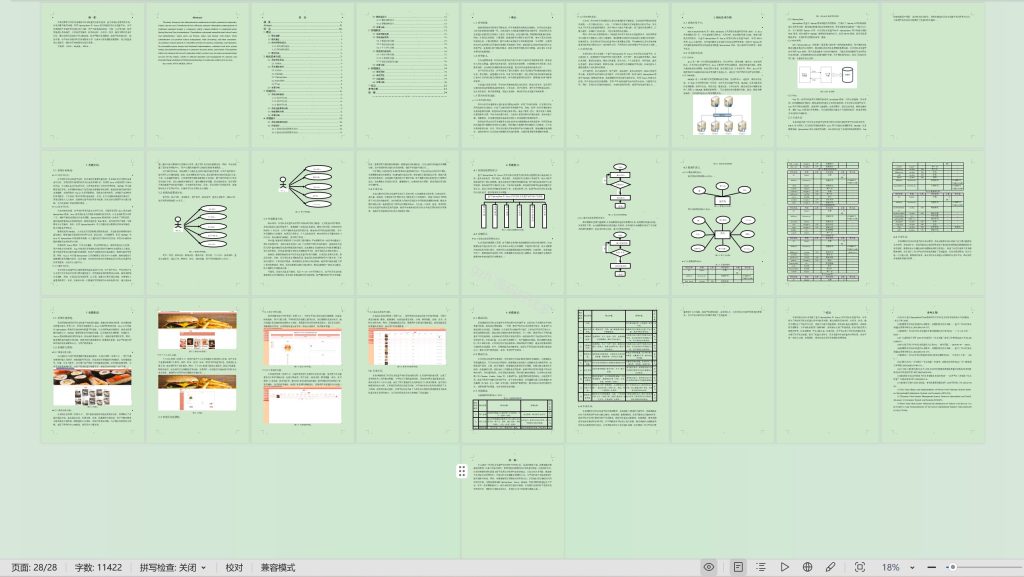Select the page with sushi photo screenshot
This screenshot has width=1024, height=577.
point(93,371)
